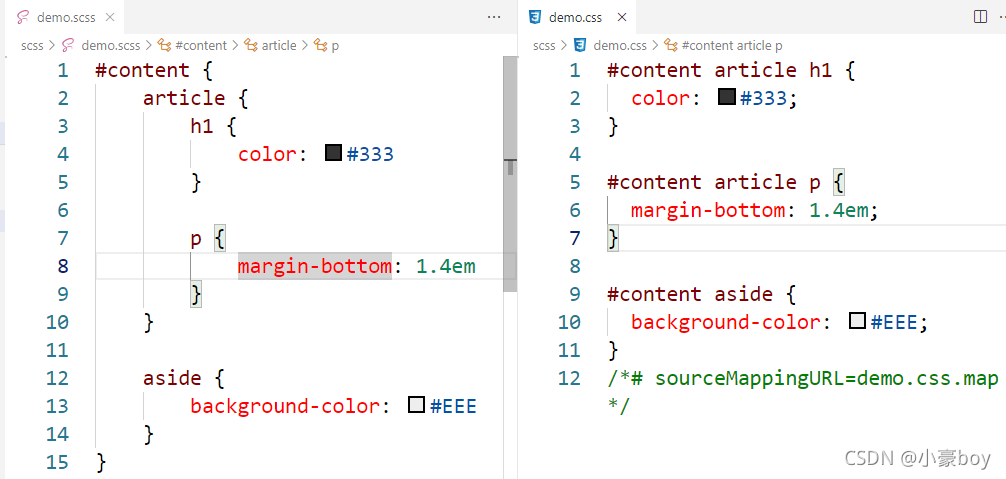Click the closing brace on line 7 of demo.css
Viewport: 1006px width, 479px height.
point(613,238)
